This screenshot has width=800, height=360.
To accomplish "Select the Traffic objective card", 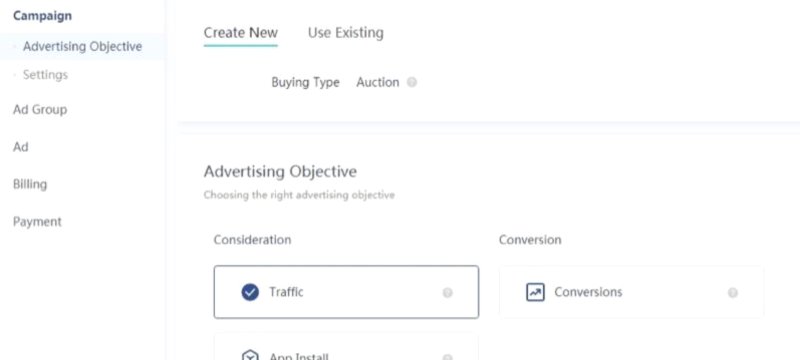I will [x=346, y=292].
